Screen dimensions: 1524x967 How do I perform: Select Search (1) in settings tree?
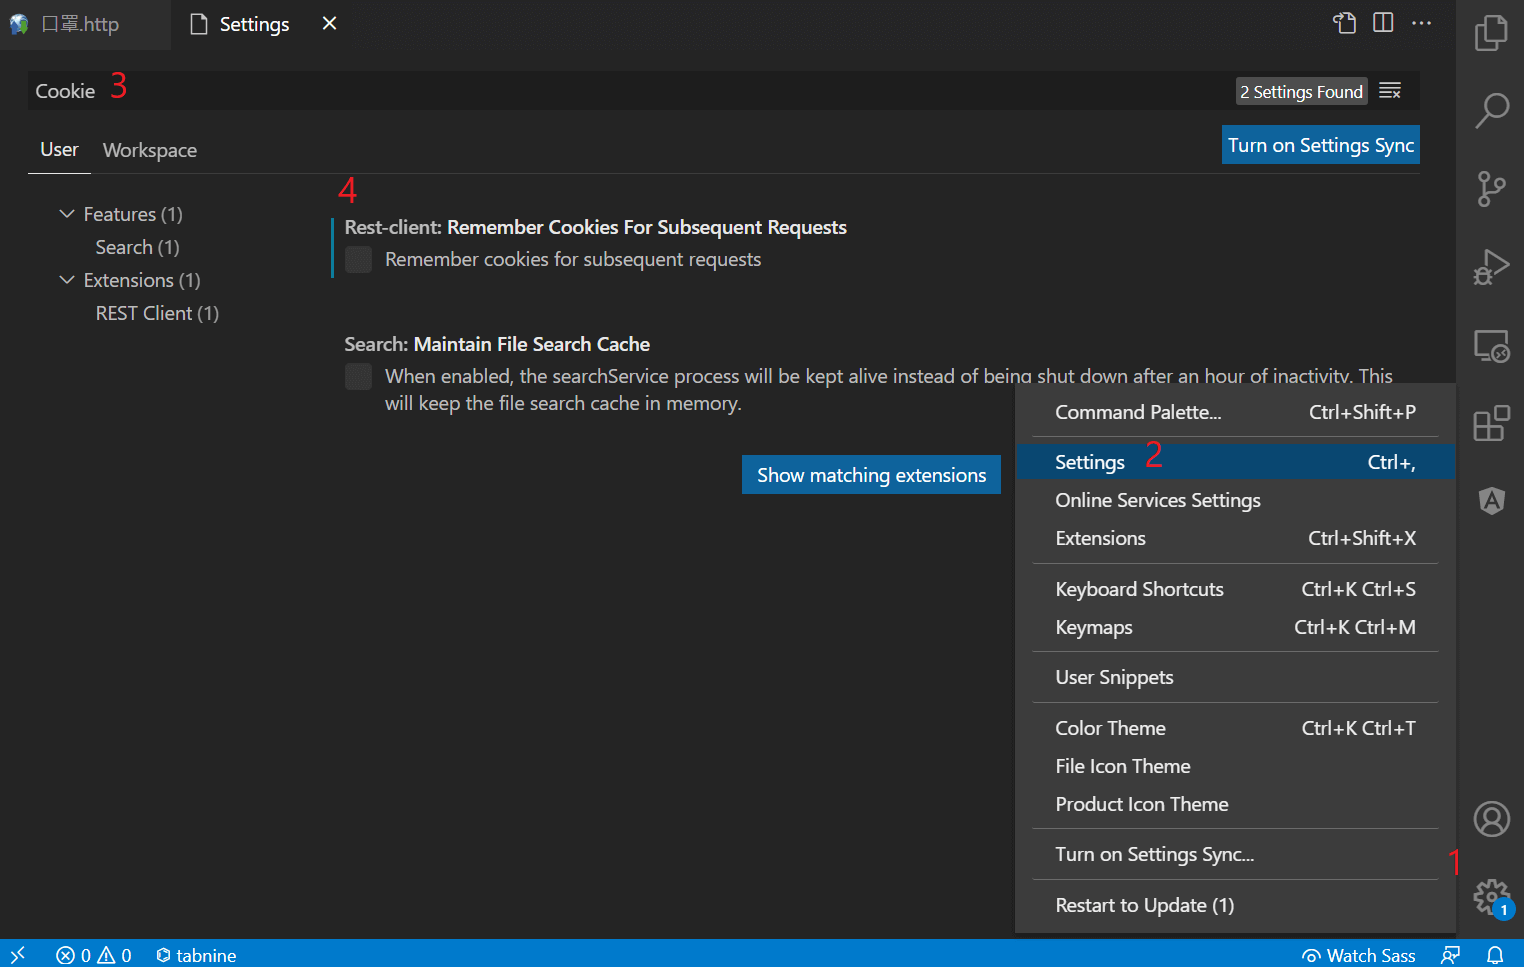point(137,247)
